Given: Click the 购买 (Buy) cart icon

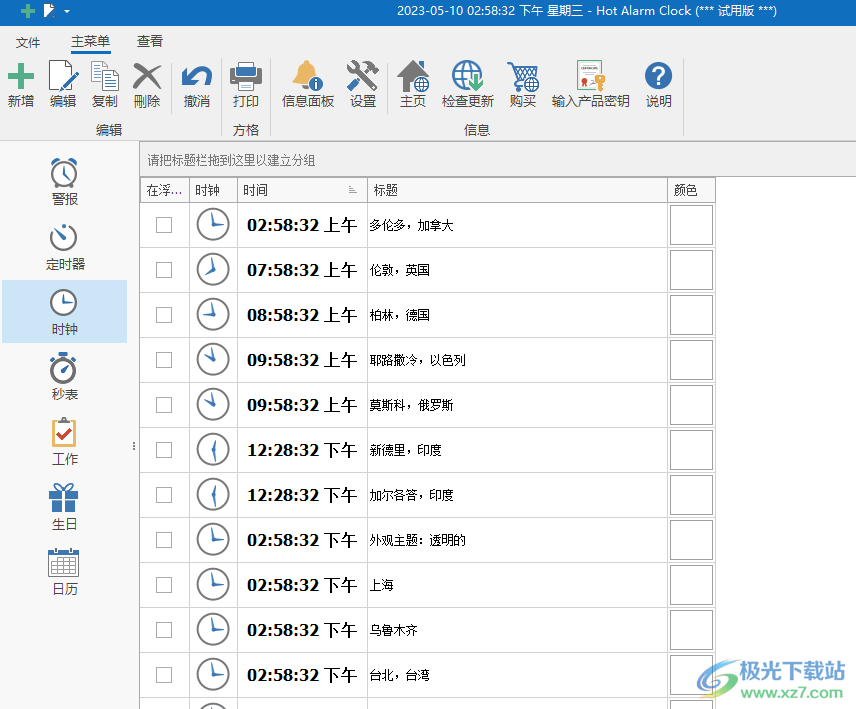Looking at the screenshot, I should click(x=523, y=76).
